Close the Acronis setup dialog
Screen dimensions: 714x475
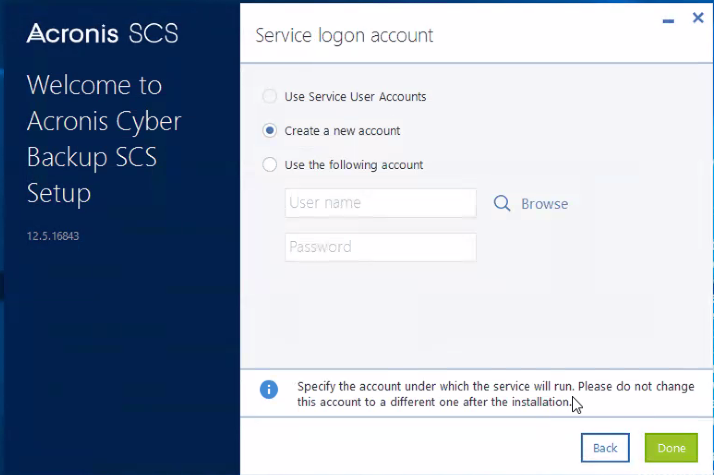[x=697, y=18]
